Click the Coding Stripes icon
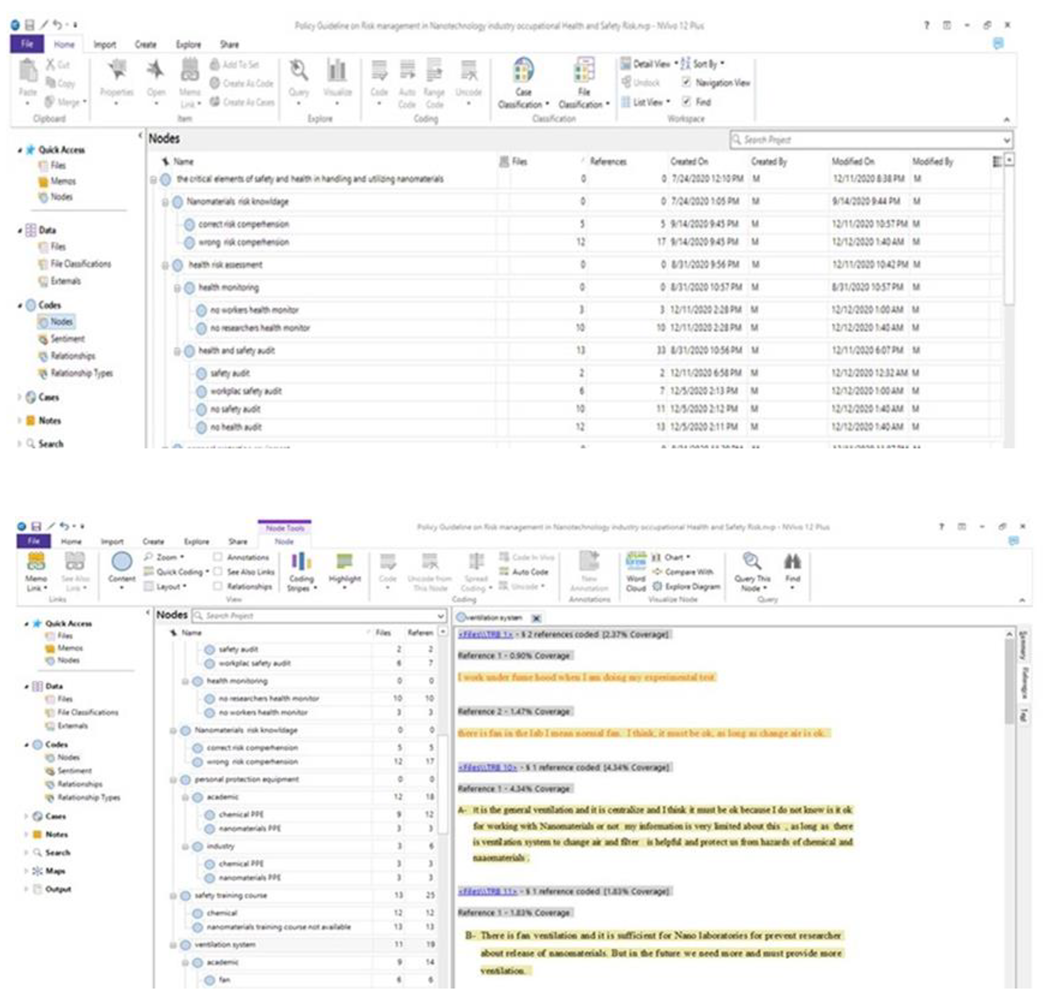Image resolution: width=1046 pixels, height=998 pixels. [x=301, y=571]
